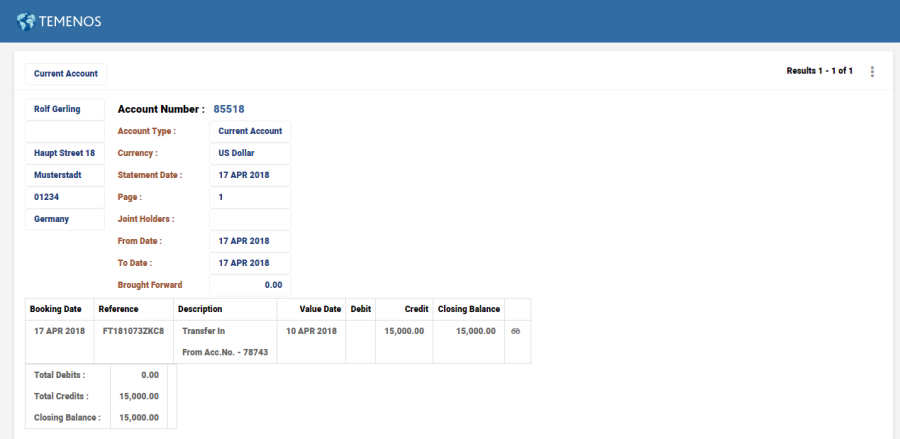Click the empty Joint Holders field
The image size is (900, 439).
pyautogui.click(x=249, y=219)
